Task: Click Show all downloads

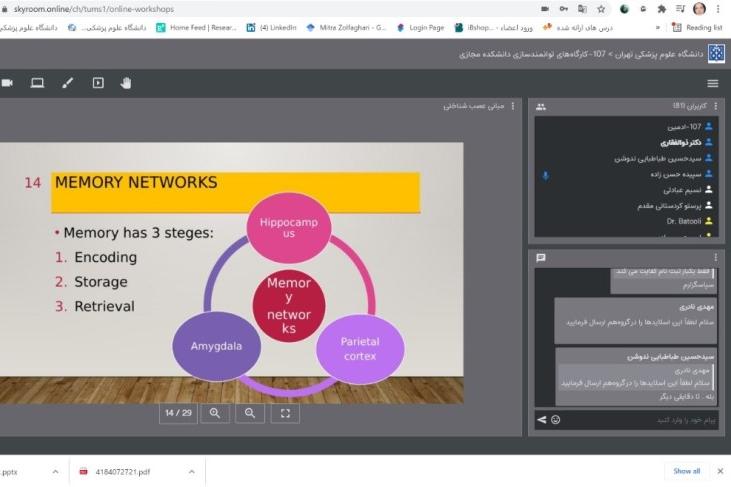Action: (x=686, y=471)
